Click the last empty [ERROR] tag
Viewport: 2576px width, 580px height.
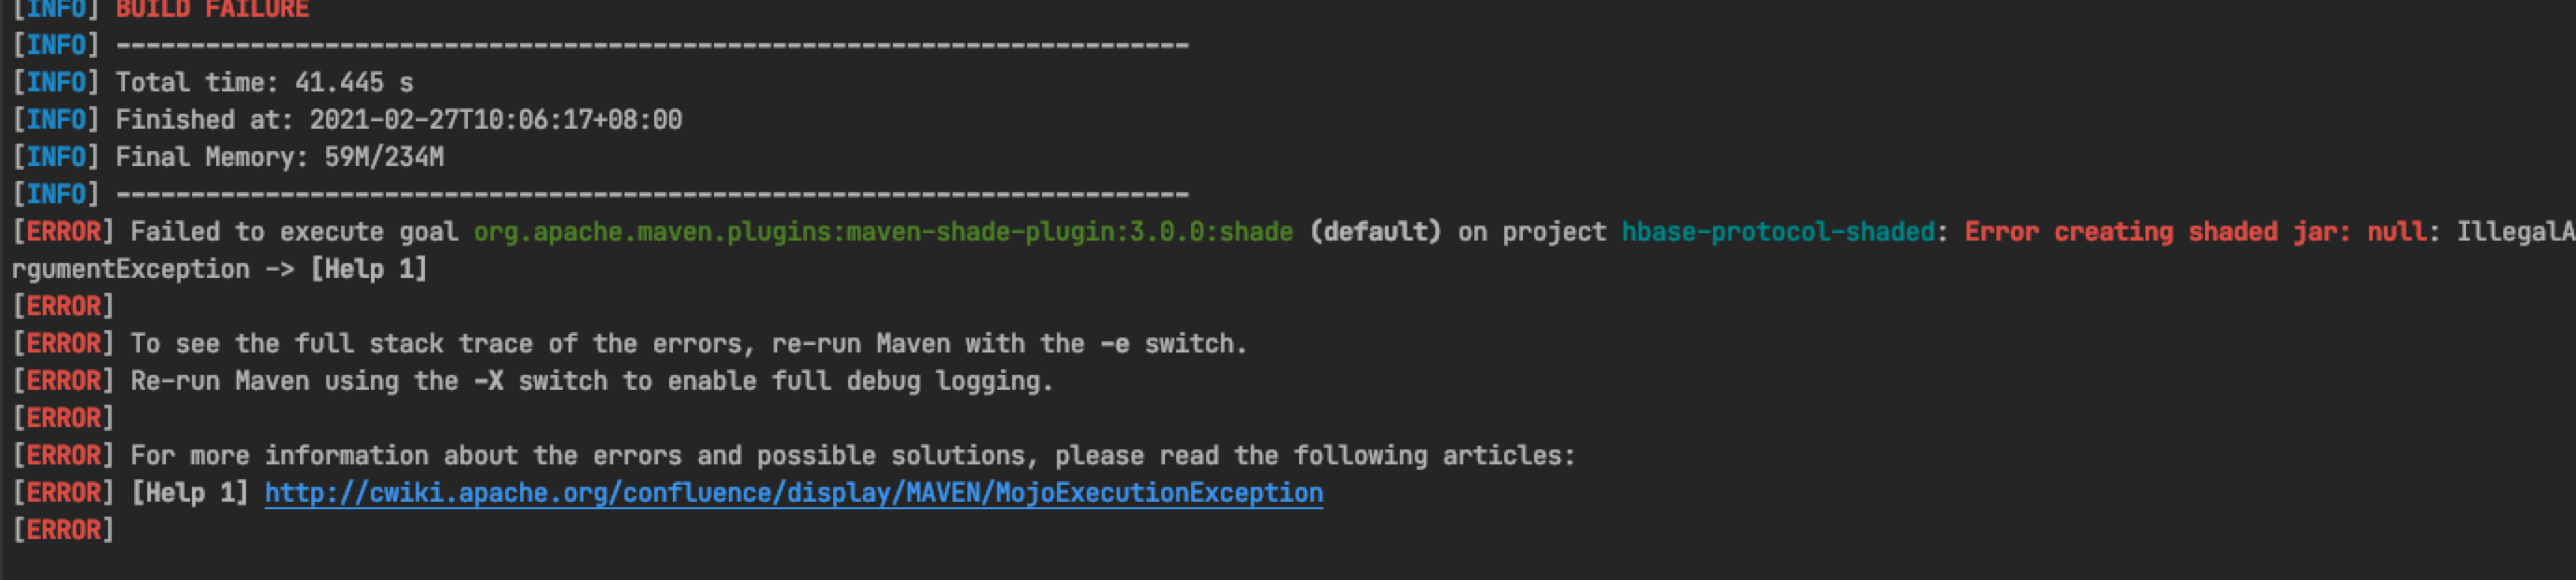(63, 530)
